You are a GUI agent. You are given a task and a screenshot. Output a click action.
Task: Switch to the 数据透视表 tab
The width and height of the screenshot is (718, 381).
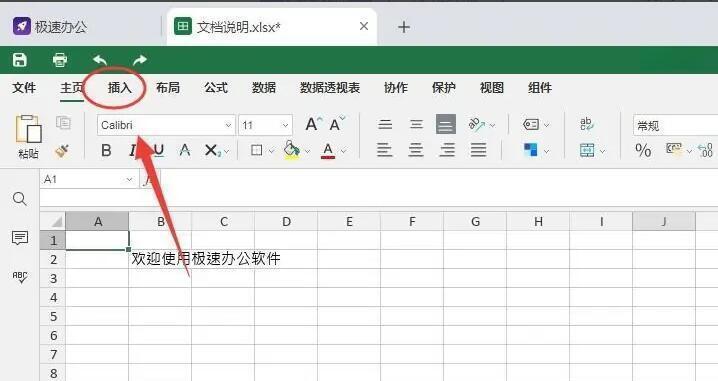pyautogui.click(x=330, y=87)
